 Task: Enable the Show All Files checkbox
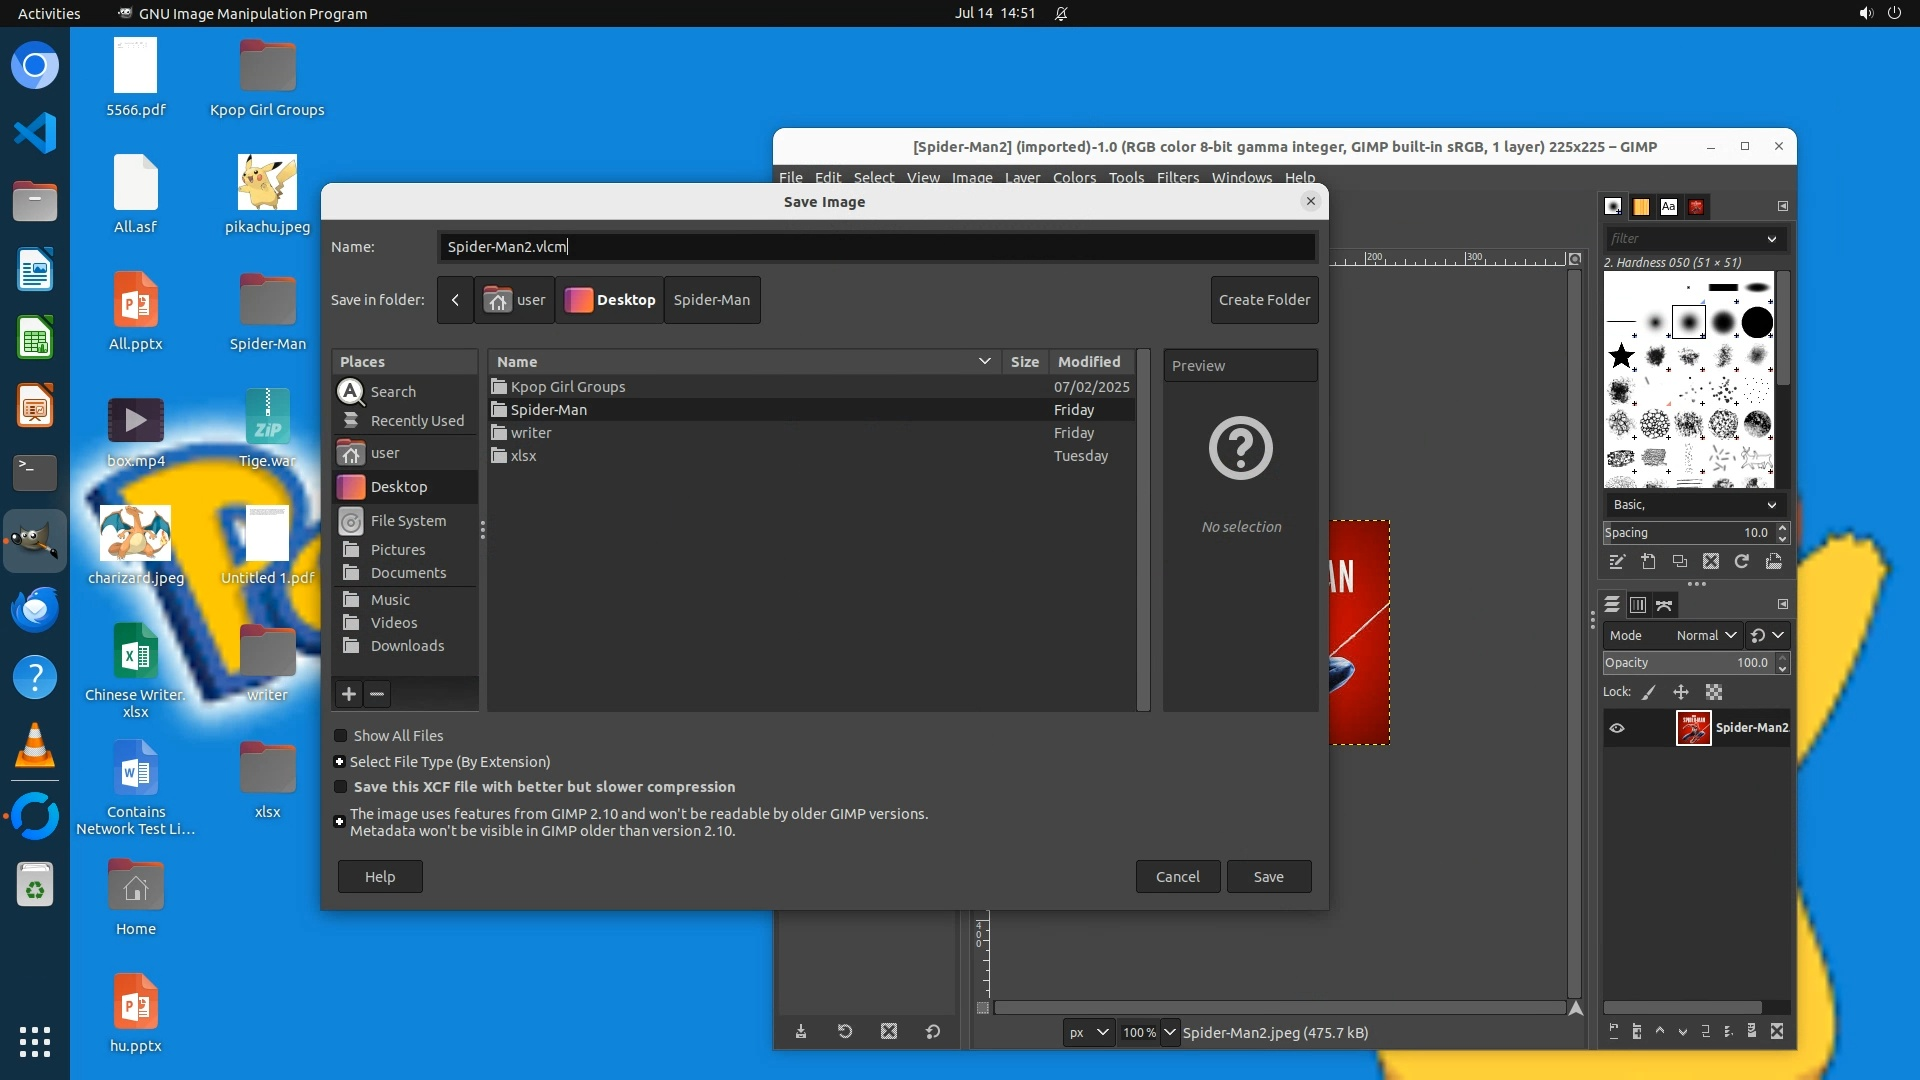(x=341, y=736)
